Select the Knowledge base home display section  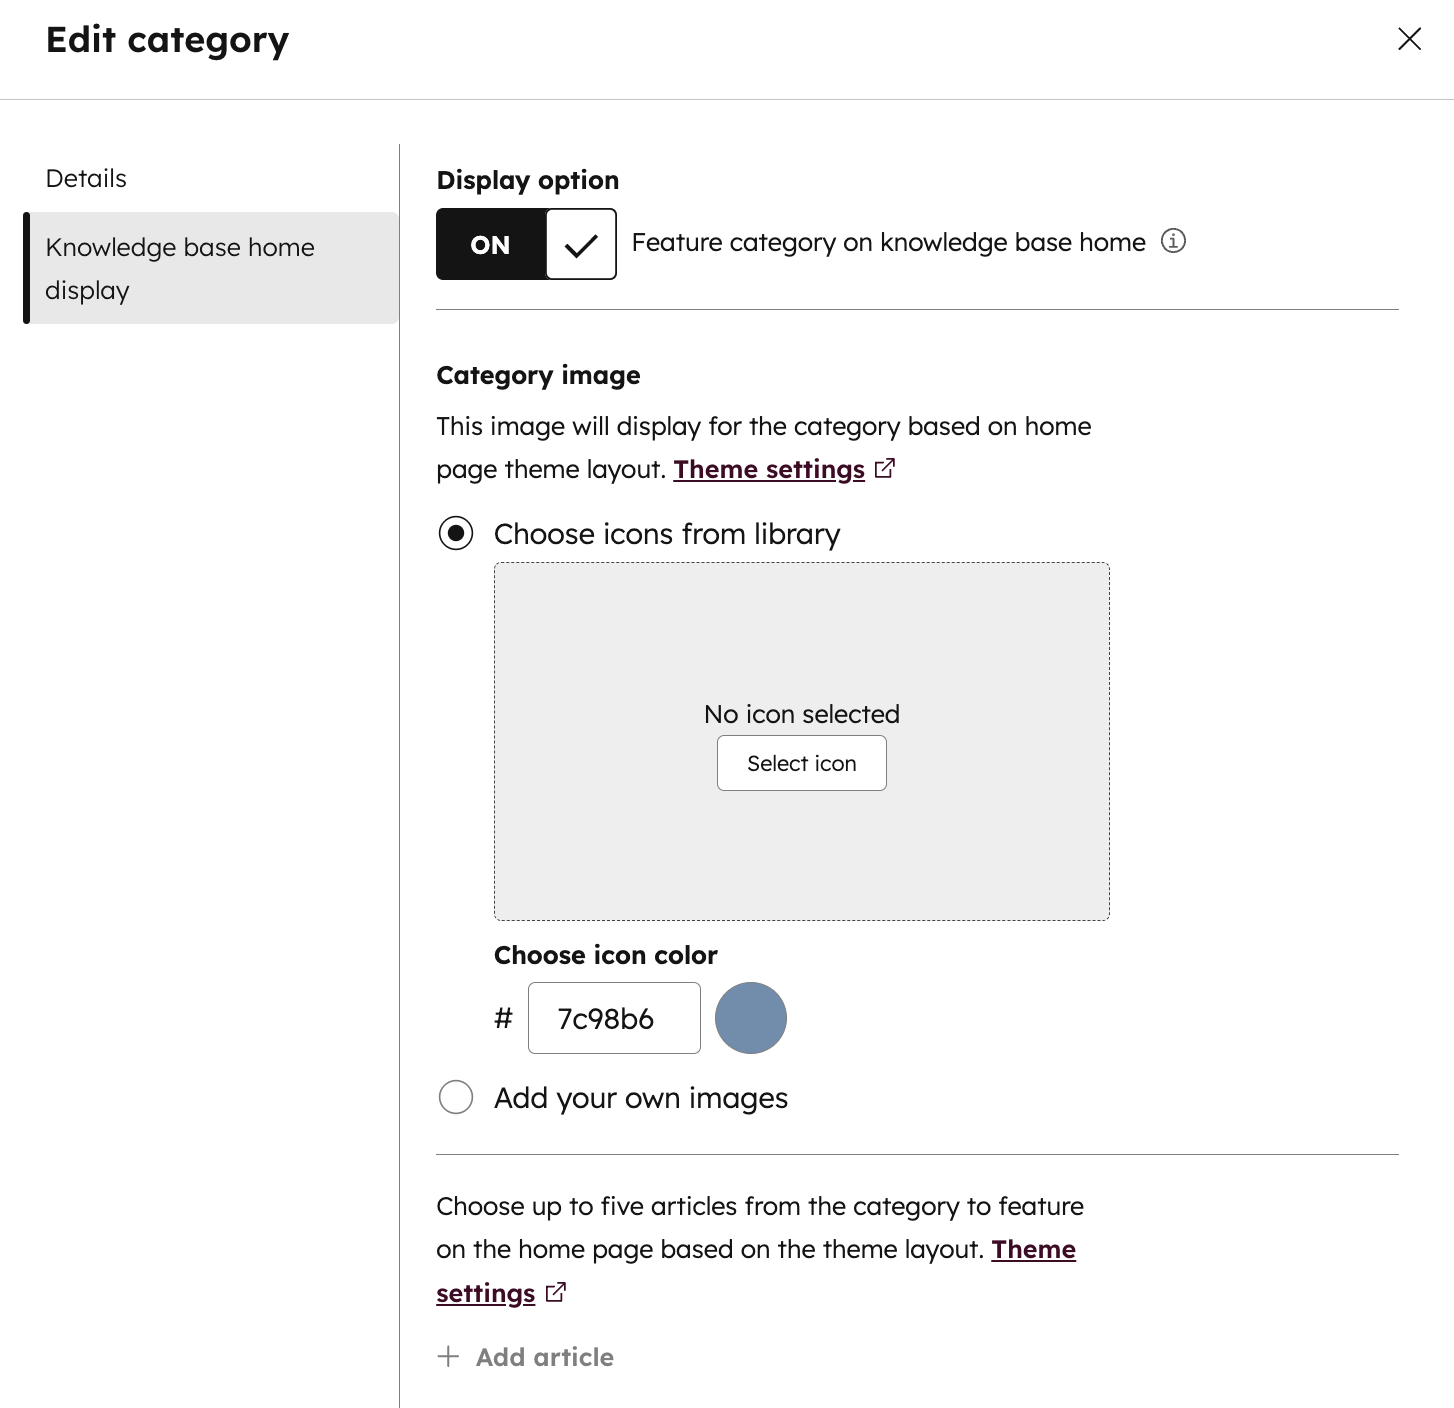(179, 268)
